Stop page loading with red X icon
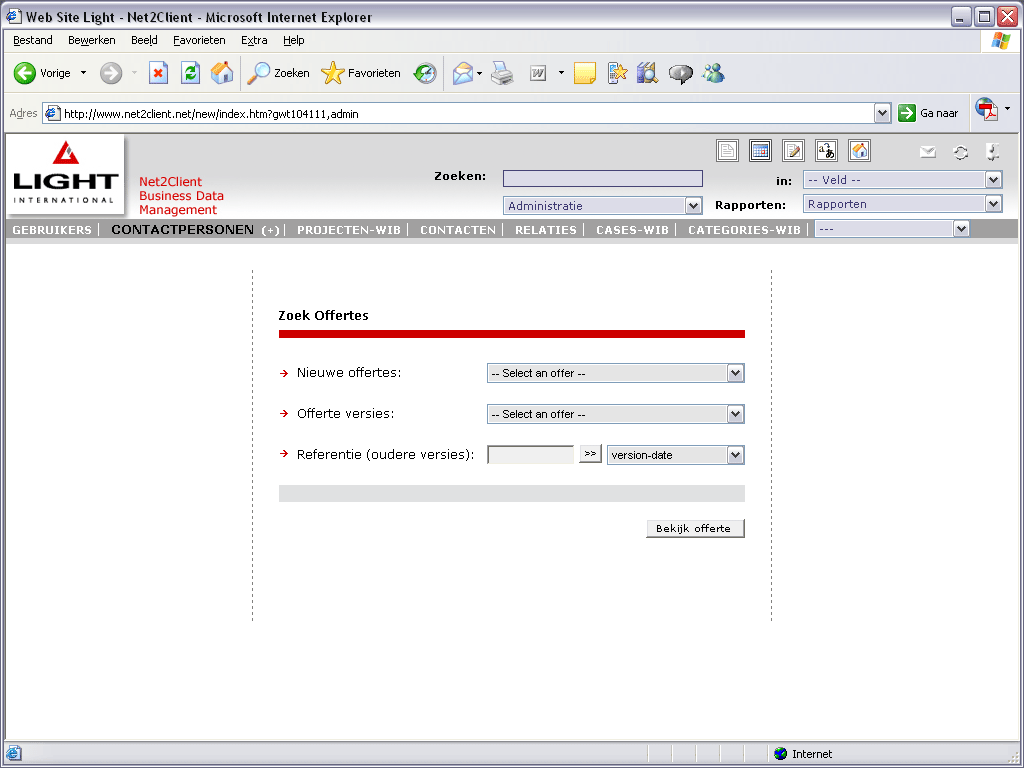Screen dimensions: 1024x768 click(x=158, y=73)
